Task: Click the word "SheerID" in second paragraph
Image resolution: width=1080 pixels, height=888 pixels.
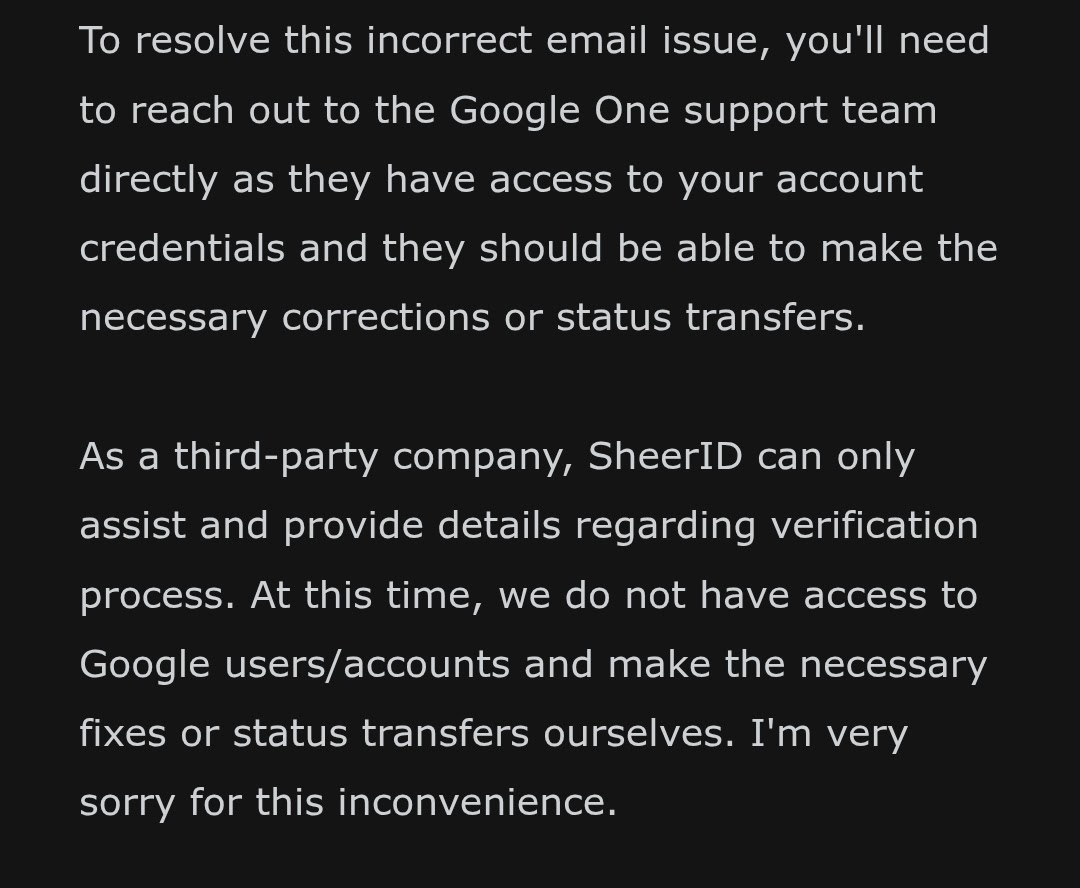Action: click(665, 456)
